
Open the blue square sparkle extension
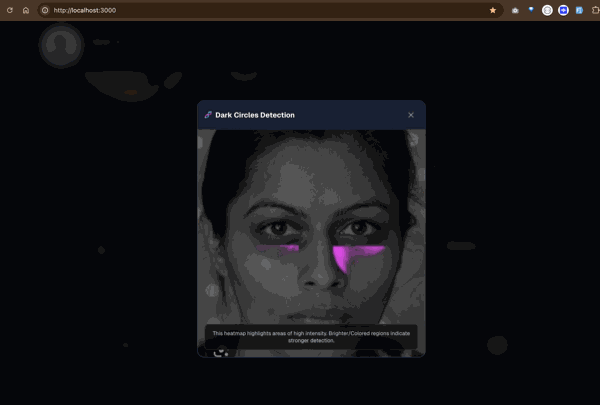click(x=563, y=10)
